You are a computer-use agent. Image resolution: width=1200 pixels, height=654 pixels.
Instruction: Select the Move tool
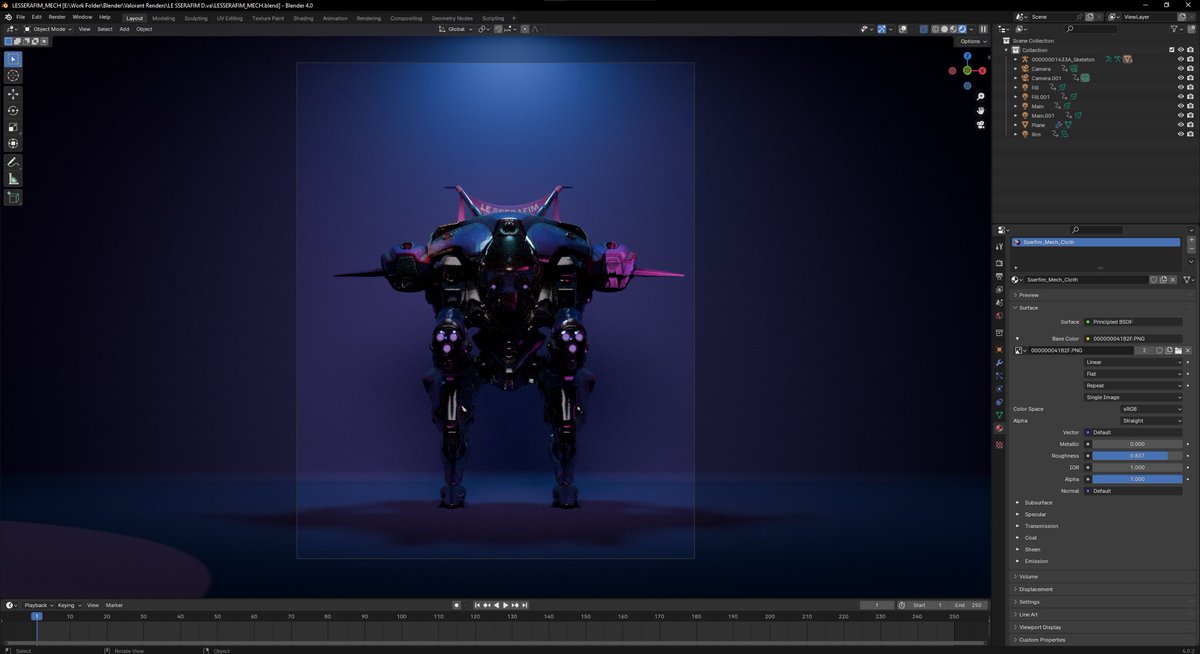[x=13, y=94]
